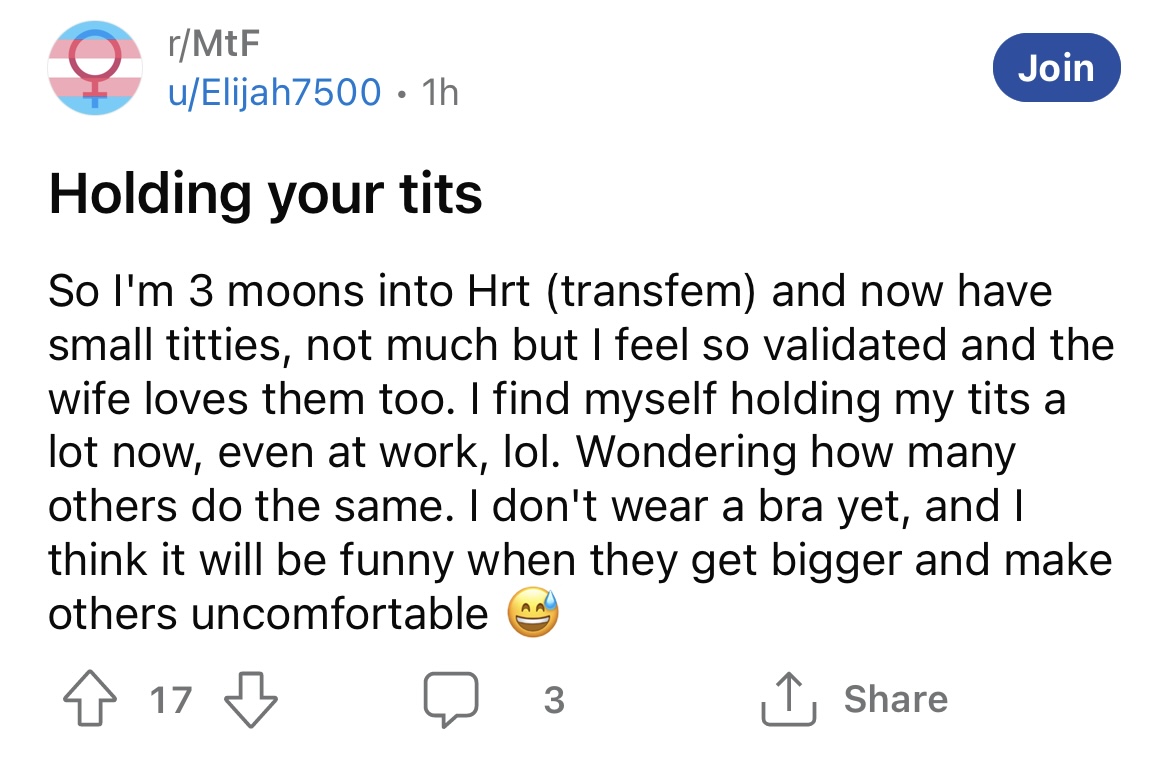Viewport: 1169px width, 759px height.
Task: Click the last line of post body
Action: pyautogui.click(x=268, y=614)
